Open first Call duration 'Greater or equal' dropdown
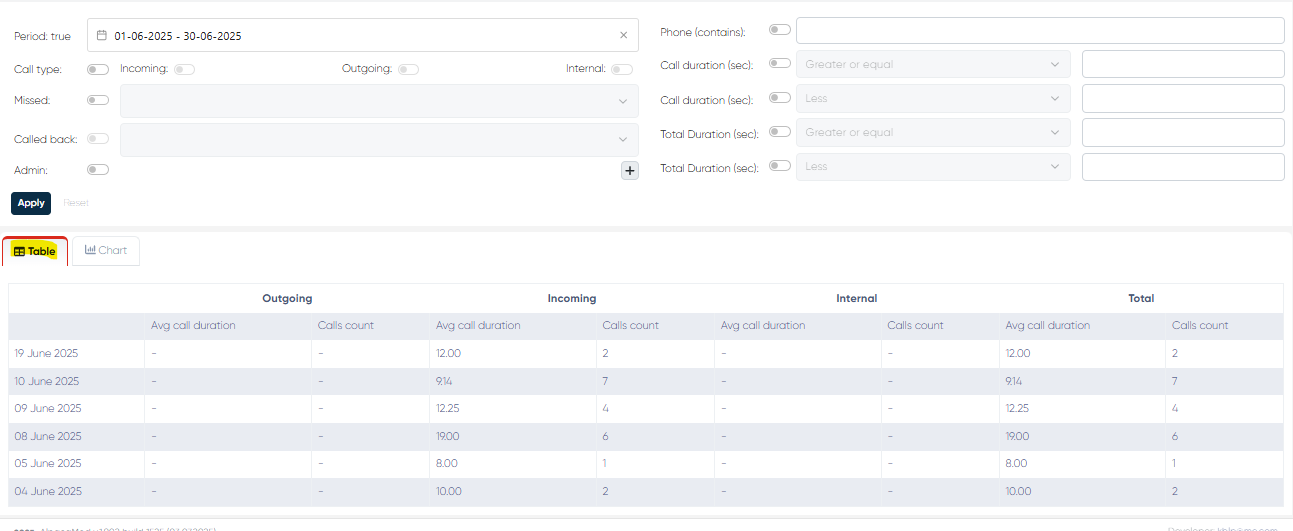This screenshot has height=531, width=1293. coord(932,65)
